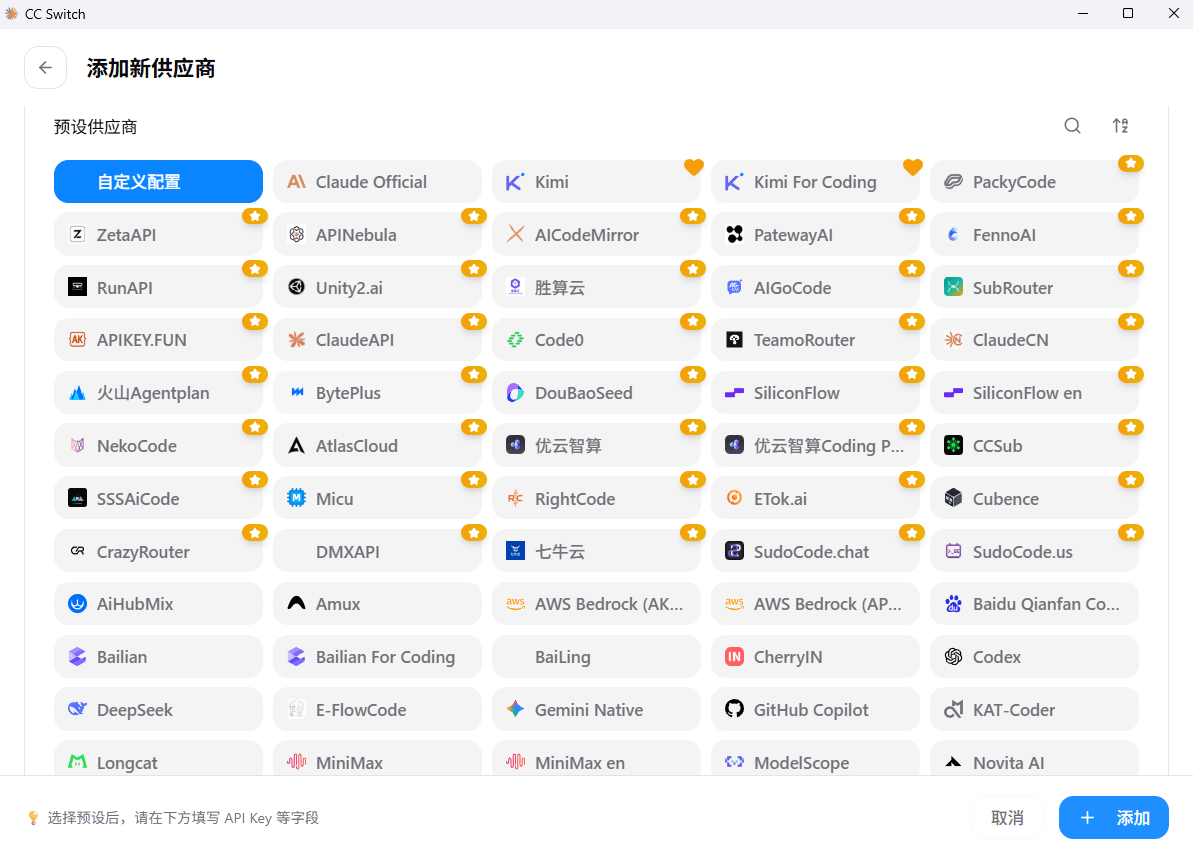Pick the DMXAPI provider
The image size is (1193, 849).
coord(377,551)
